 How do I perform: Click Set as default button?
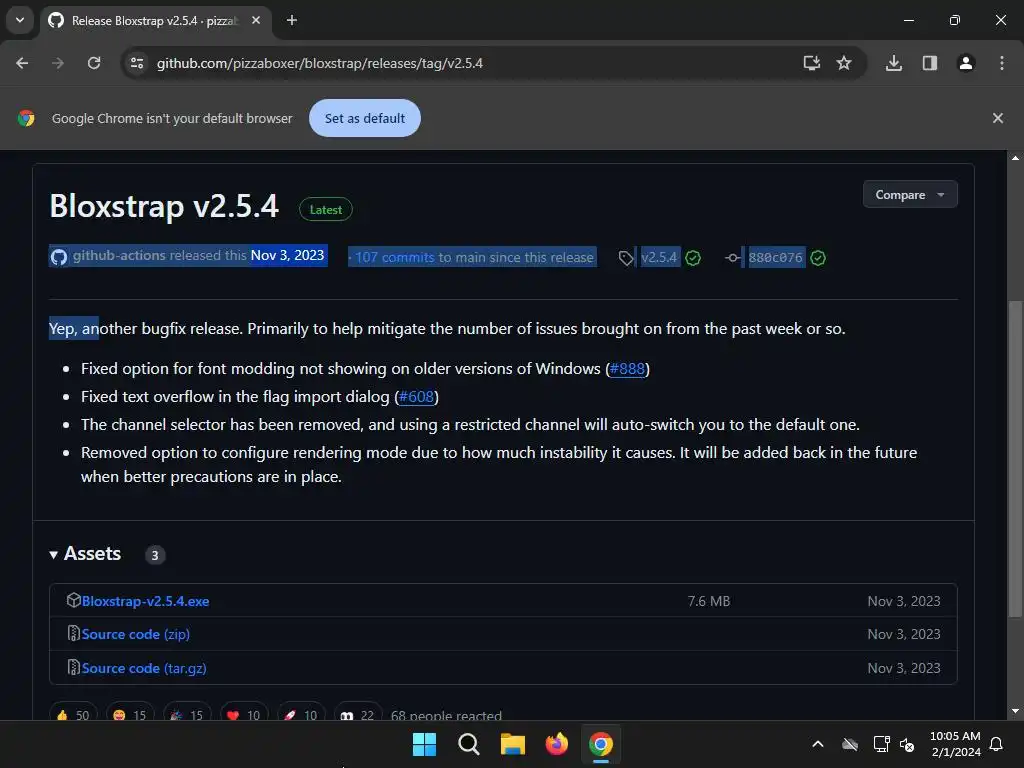pos(365,118)
